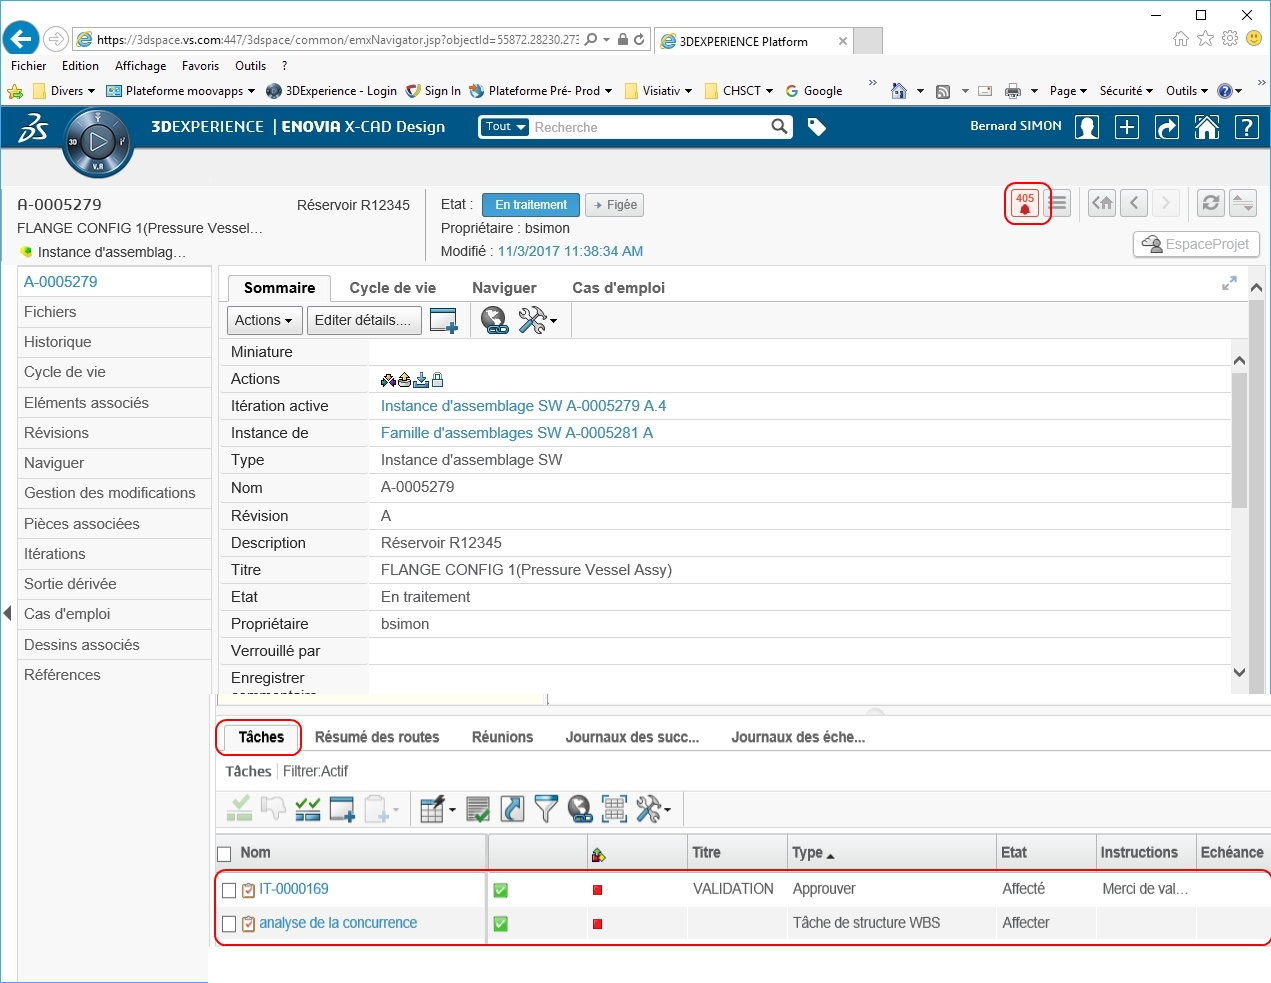Open link Instance d'assemblage SW A-0005279 A.4
Image resolution: width=1271 pixels, height=983 pixels.
click(523, 406)
